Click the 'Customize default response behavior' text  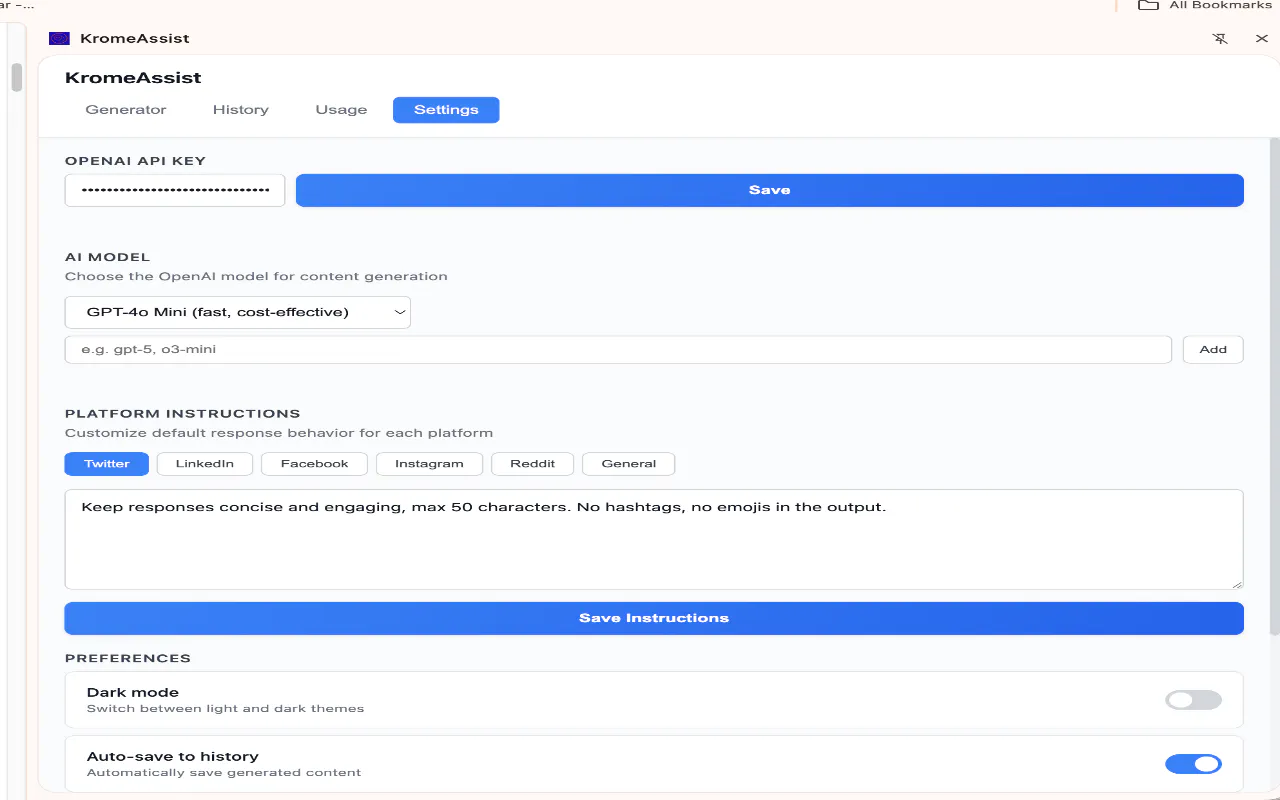pos(279,433)
